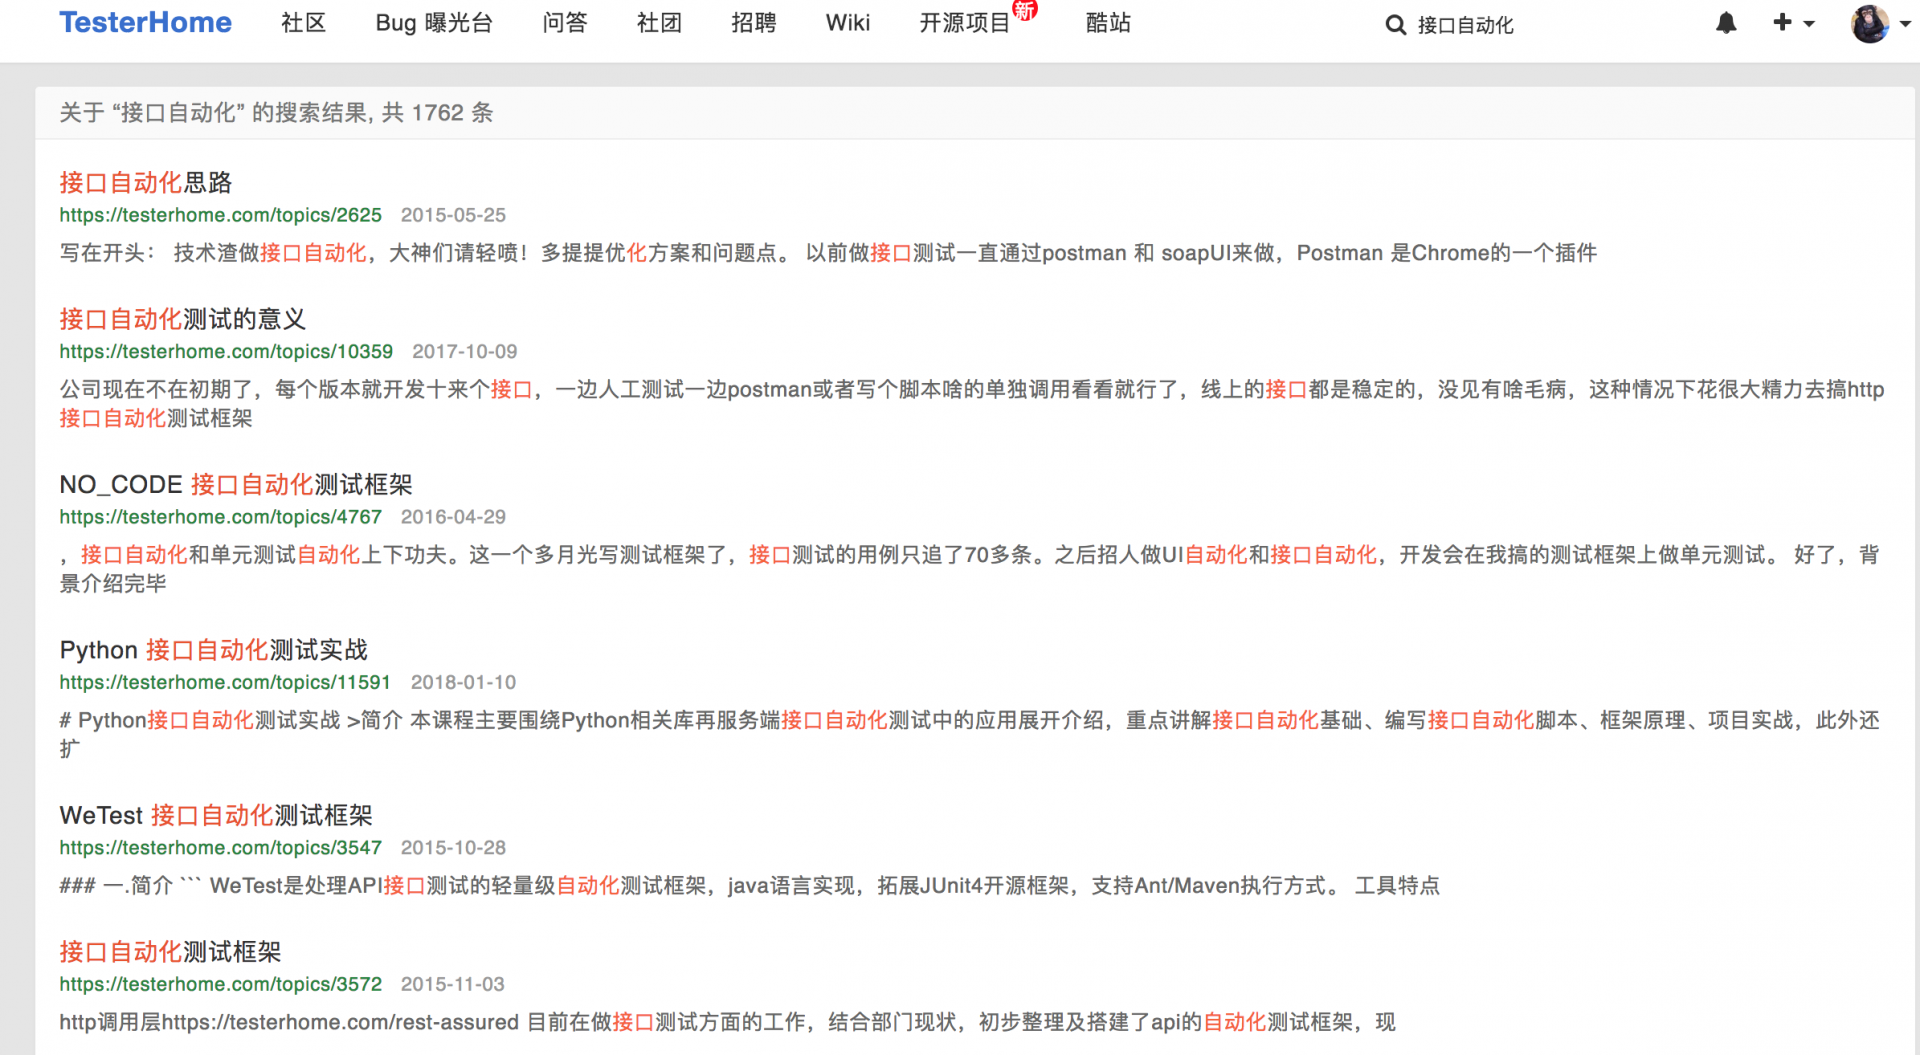Viewport: 1920px width, 1055px height.
Task: Open URL testerhome.com/topics/3572
Action: point(220,984)
